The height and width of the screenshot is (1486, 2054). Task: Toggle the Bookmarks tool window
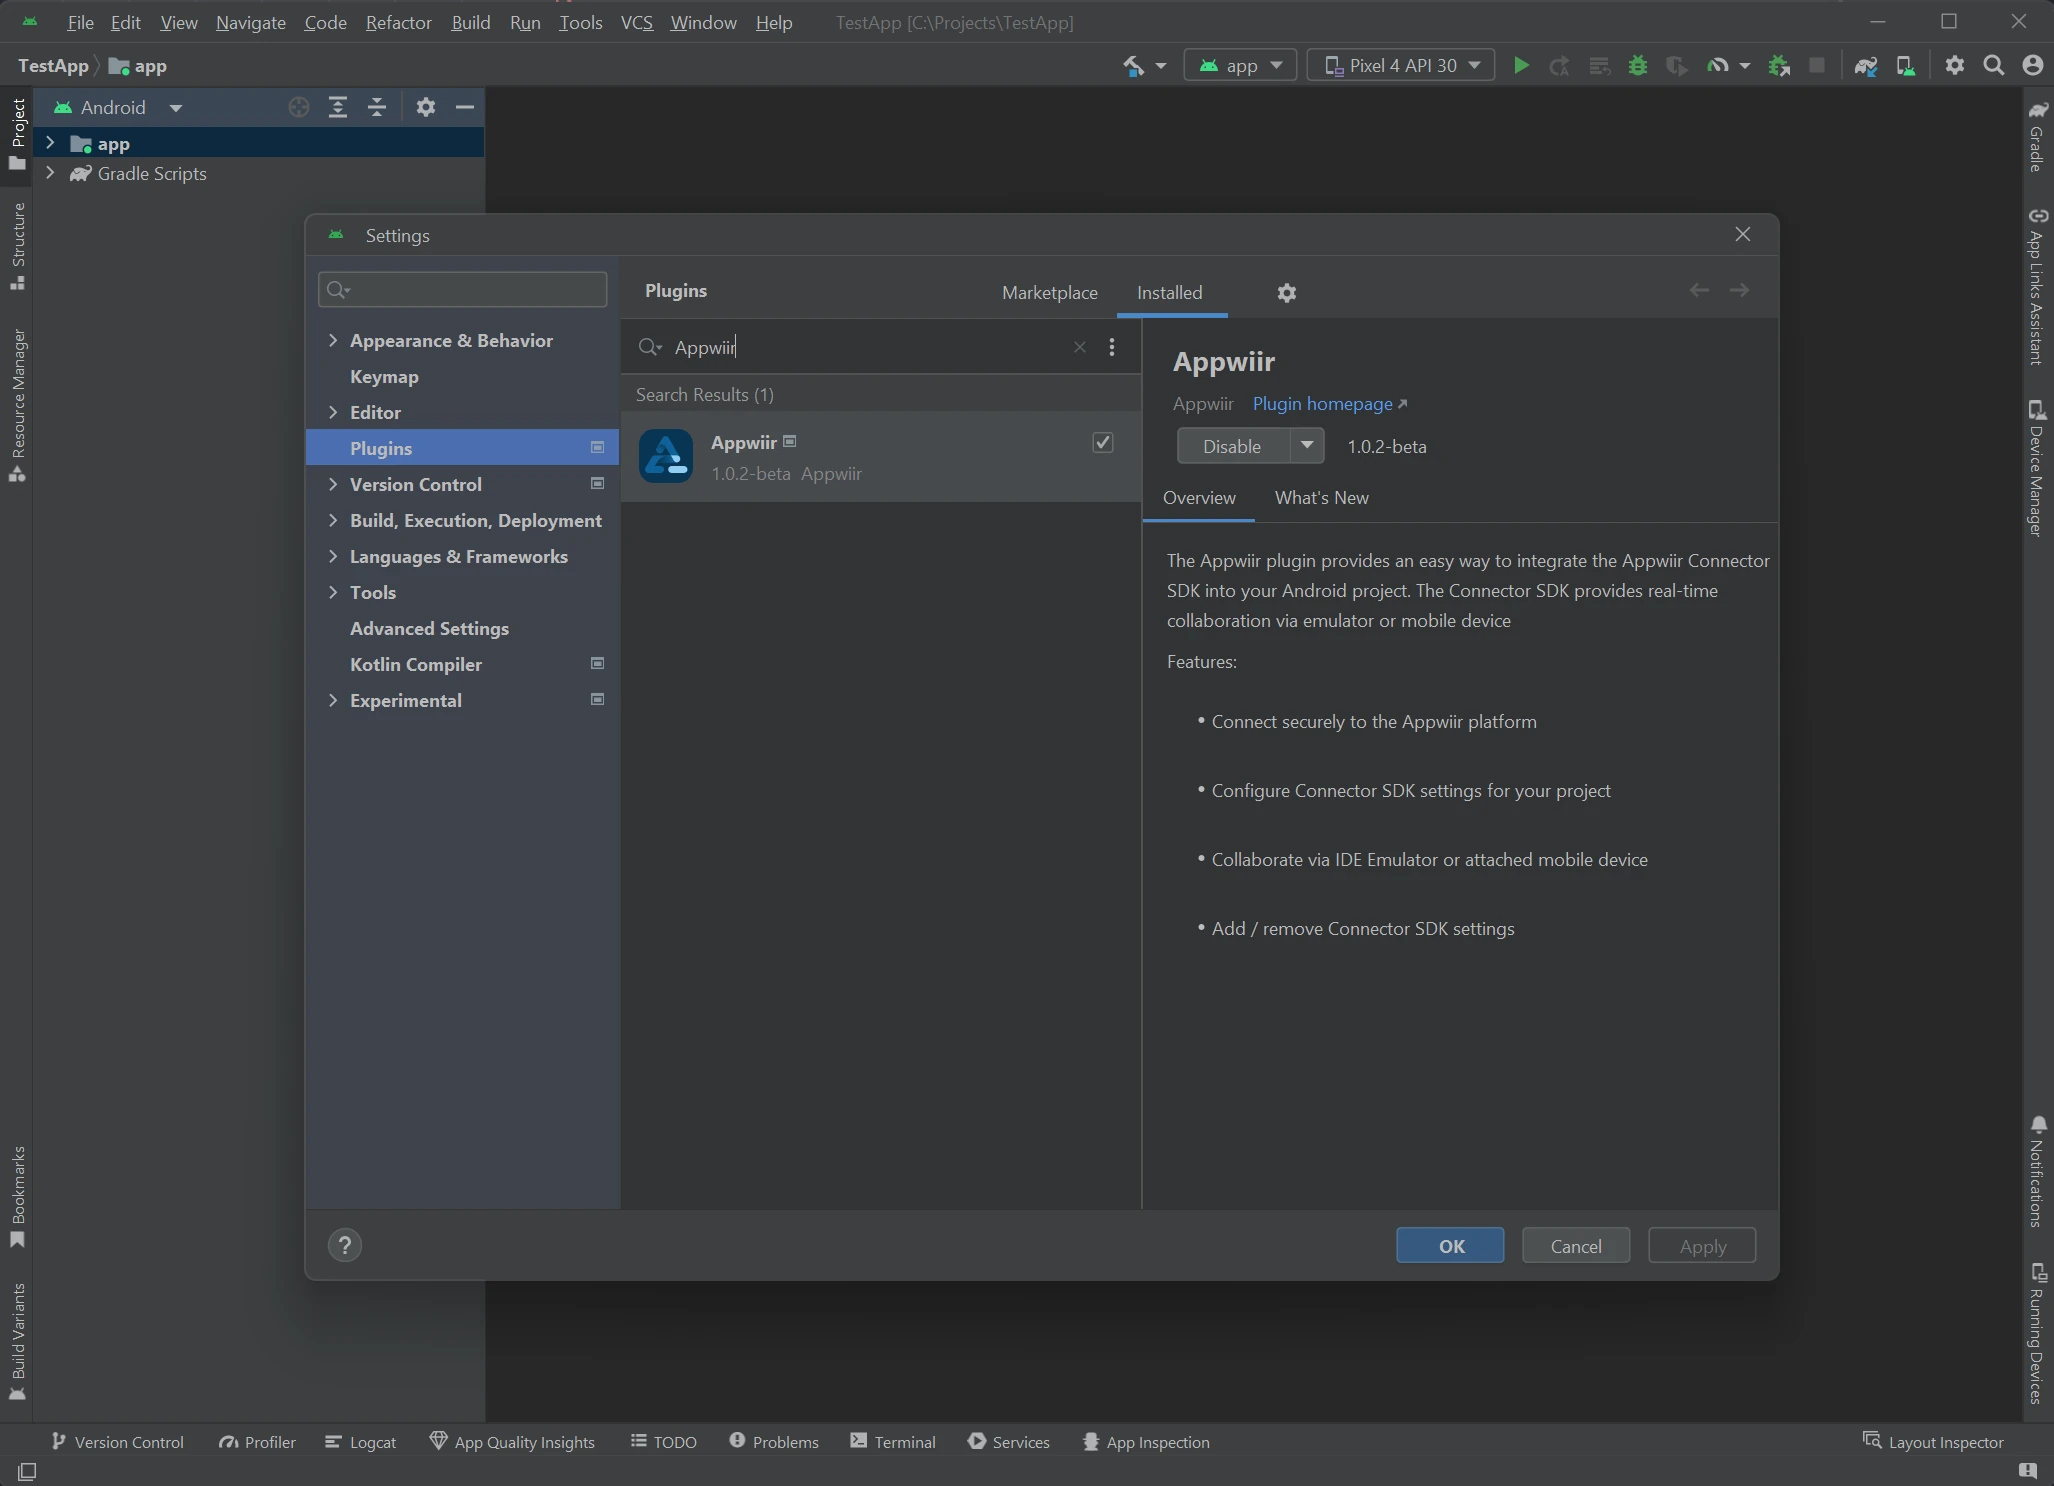pos(17,1197)
